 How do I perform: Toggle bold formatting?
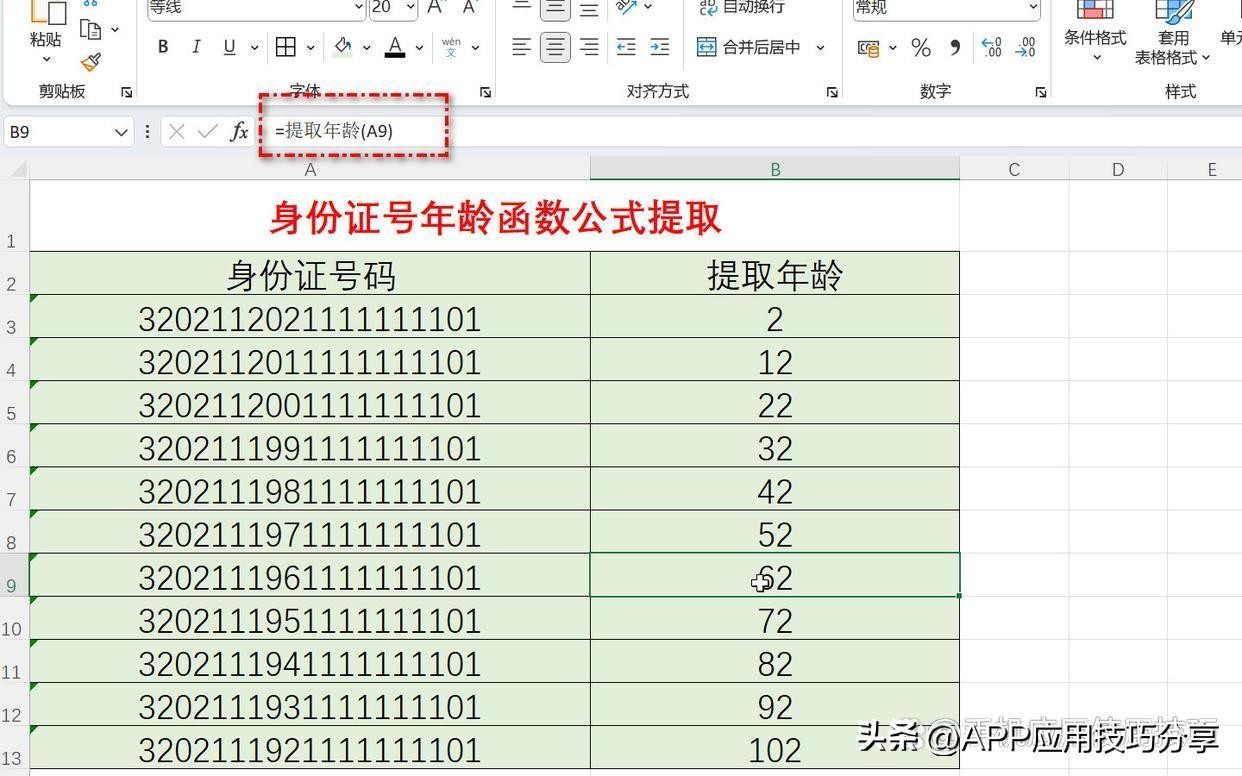[163, 47]
